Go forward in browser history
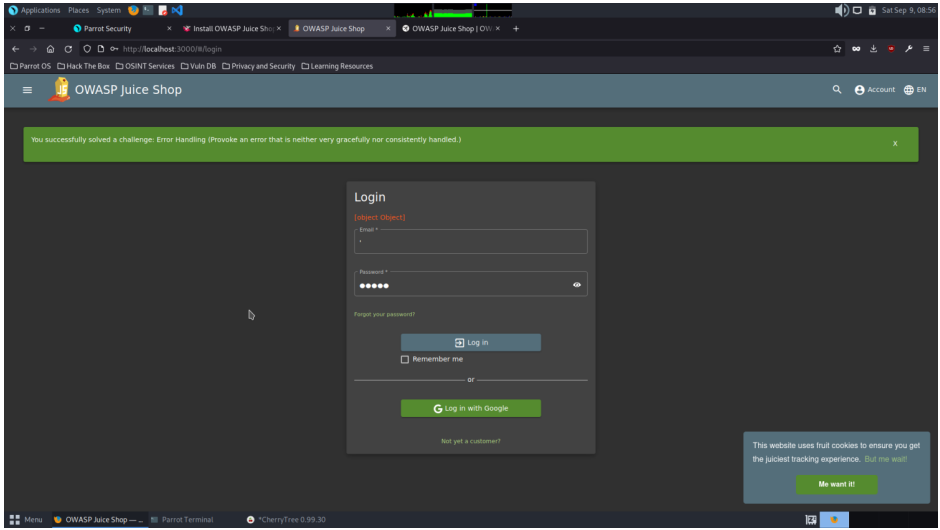This screenshot has height=530, width=940. 33,49
